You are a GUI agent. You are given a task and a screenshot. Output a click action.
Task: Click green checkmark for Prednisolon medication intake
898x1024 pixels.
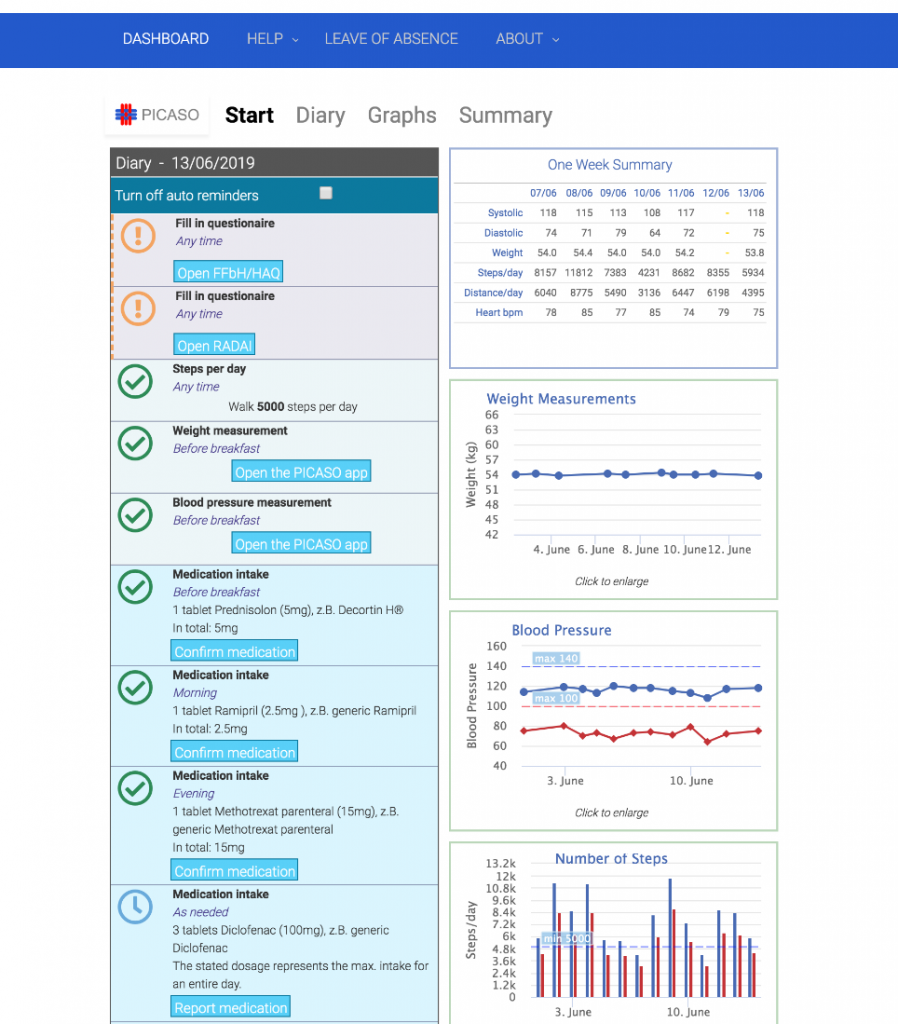[x=135, y=587]
